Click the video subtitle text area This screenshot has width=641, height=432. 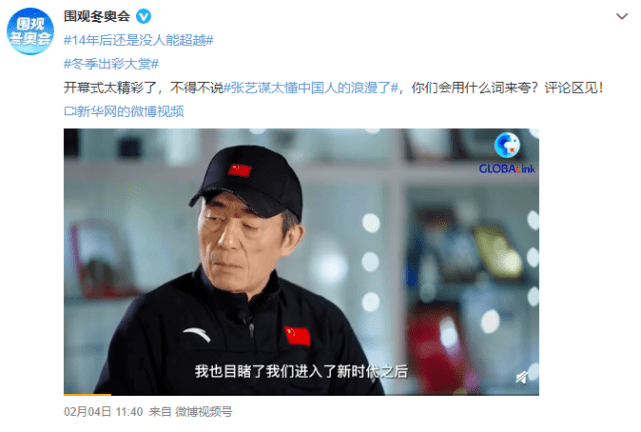[301, 372]
